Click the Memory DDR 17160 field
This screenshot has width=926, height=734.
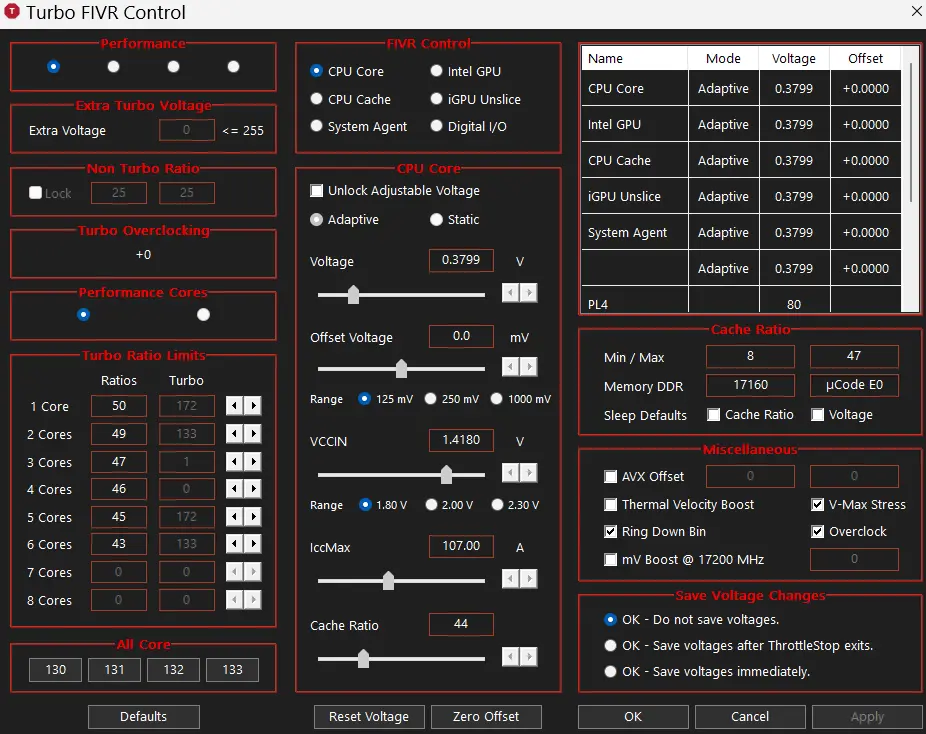[x=750, y=385]
